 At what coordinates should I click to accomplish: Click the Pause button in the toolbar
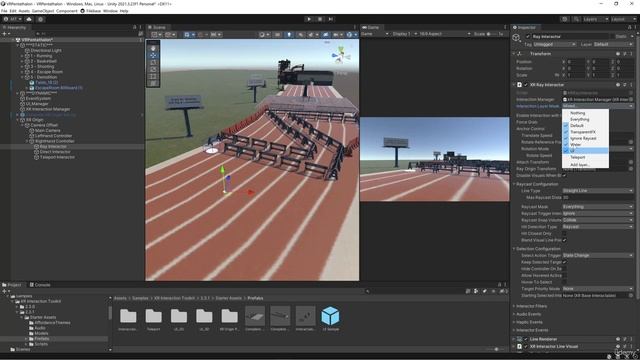320,19
